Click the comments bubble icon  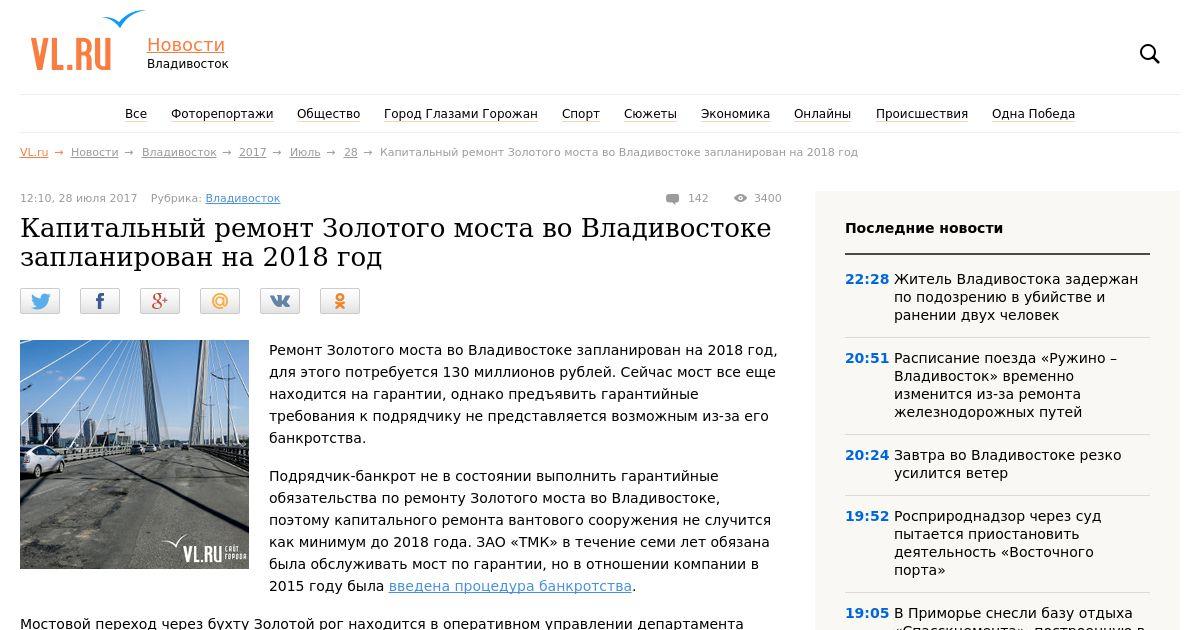pyautogui.click(x=673, y=199)
